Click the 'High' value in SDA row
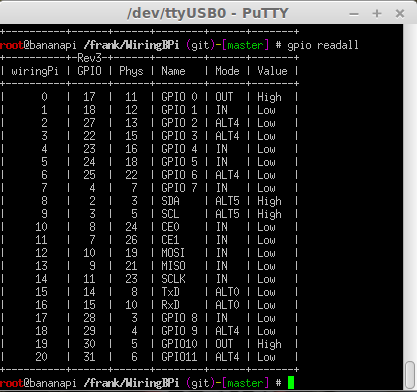 point(269,201)
